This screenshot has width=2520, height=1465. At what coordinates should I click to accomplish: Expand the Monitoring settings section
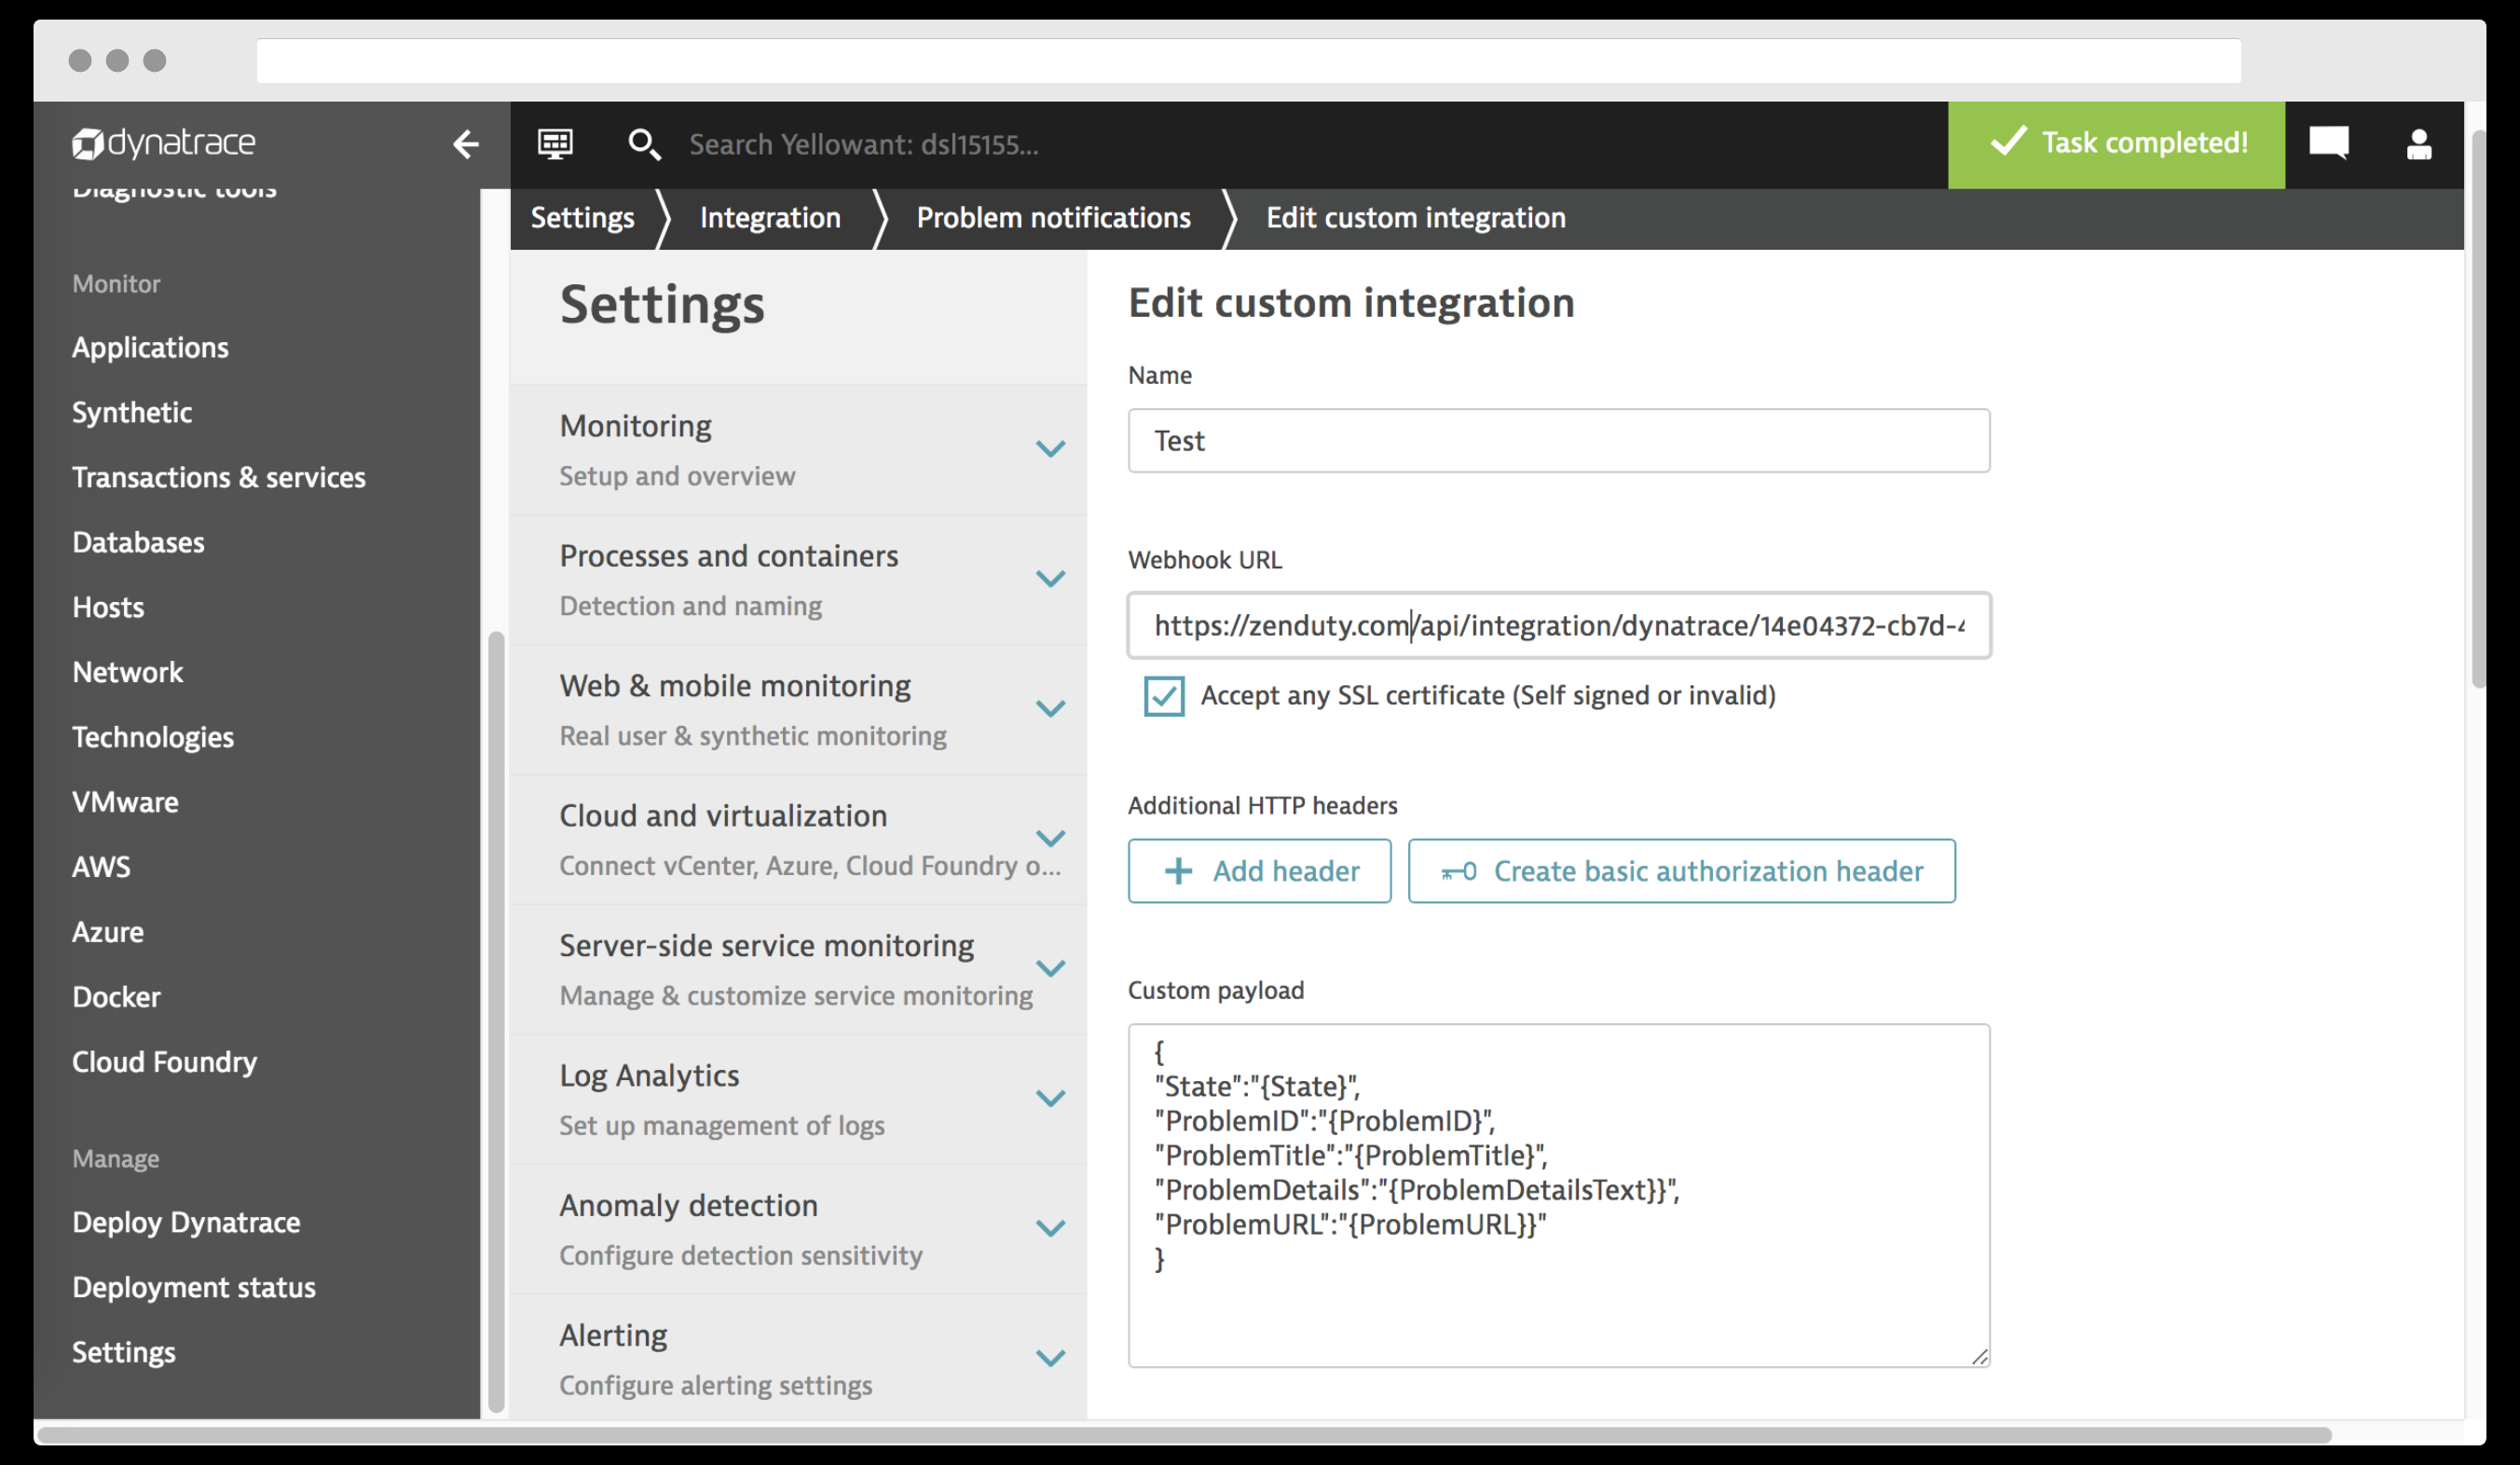pyautogui.click(x=1050, y=449)
